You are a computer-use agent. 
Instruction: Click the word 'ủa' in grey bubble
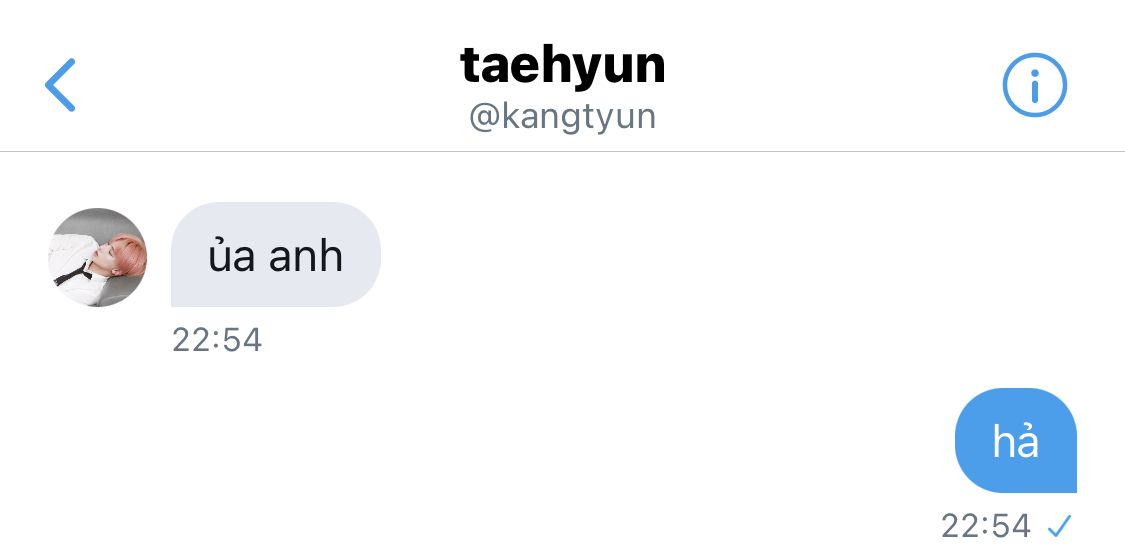click(x=231, y=255)
